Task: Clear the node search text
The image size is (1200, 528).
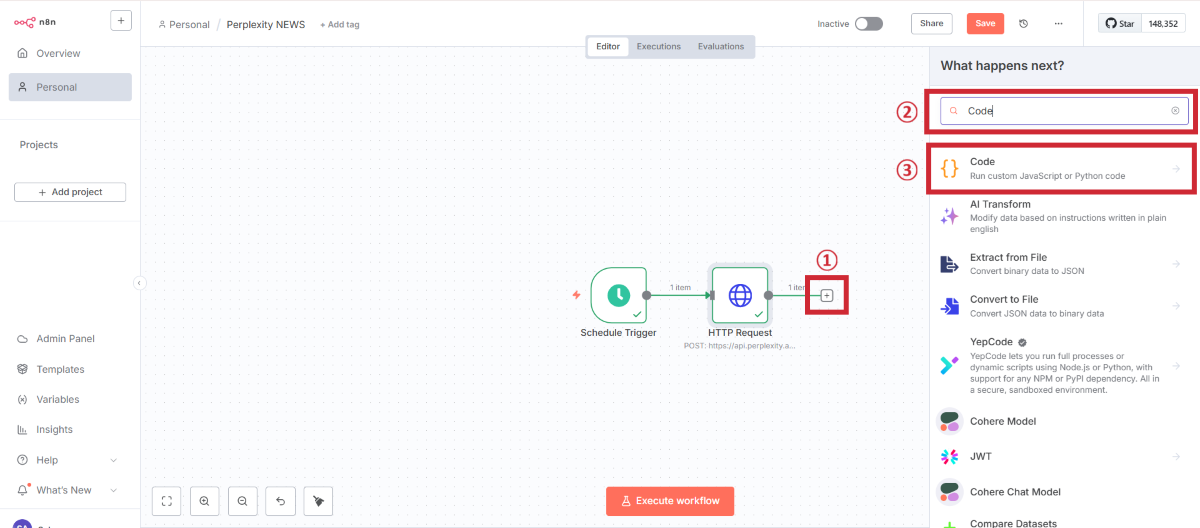Action: click(x=1175, y=111)
